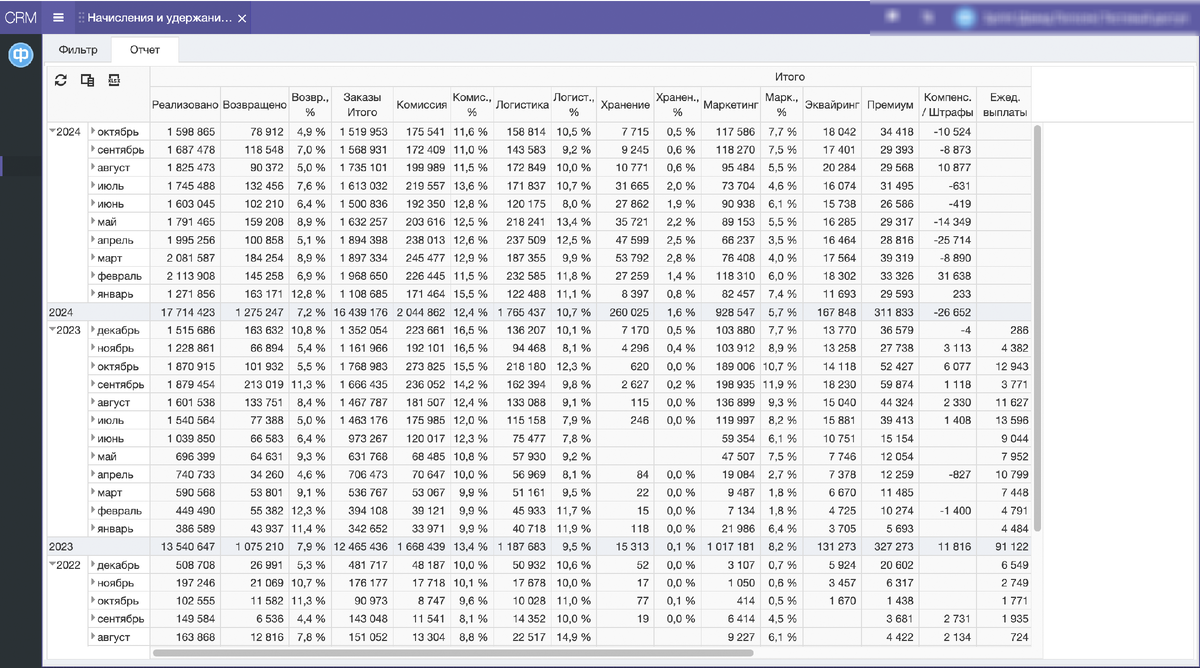
Task: Expand the октябрь row under 2024
Action: point(93,132)
